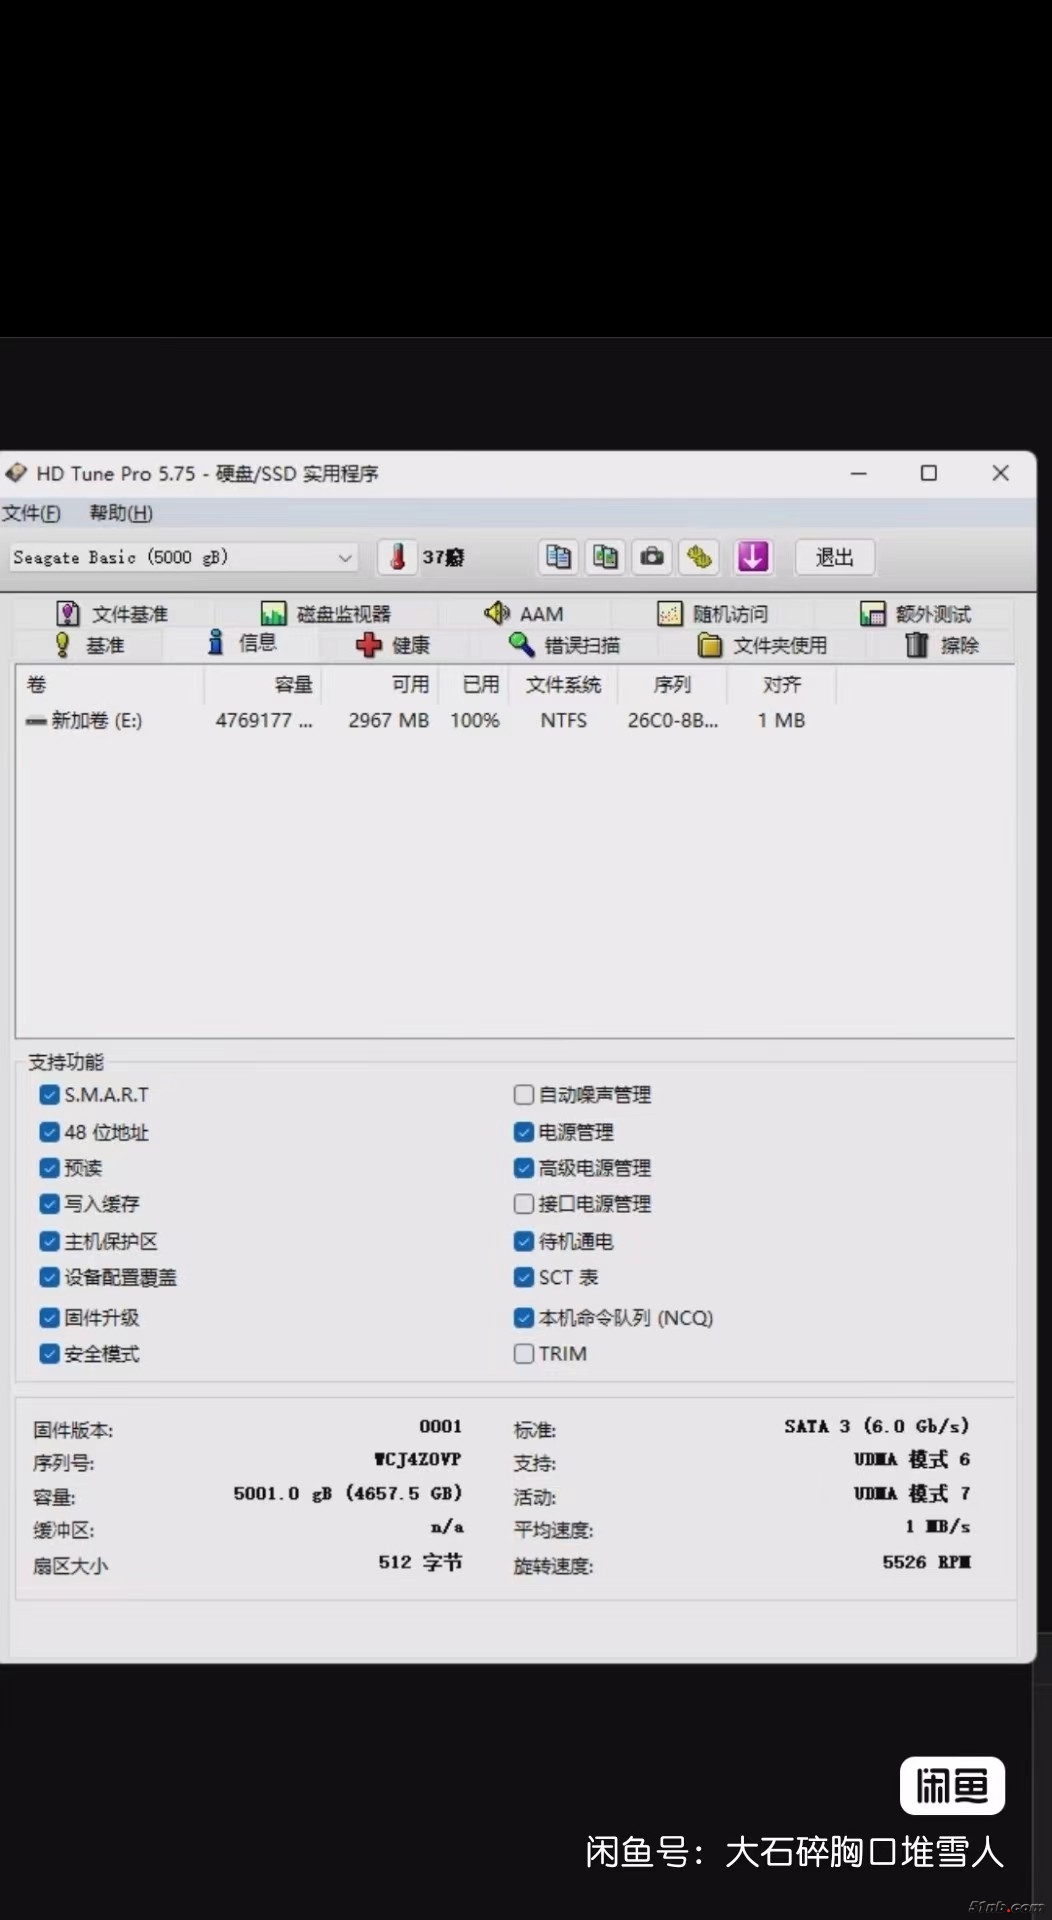
Task: Click the copy screenshot to clipboard icon
Action: (x=605, y=557)
